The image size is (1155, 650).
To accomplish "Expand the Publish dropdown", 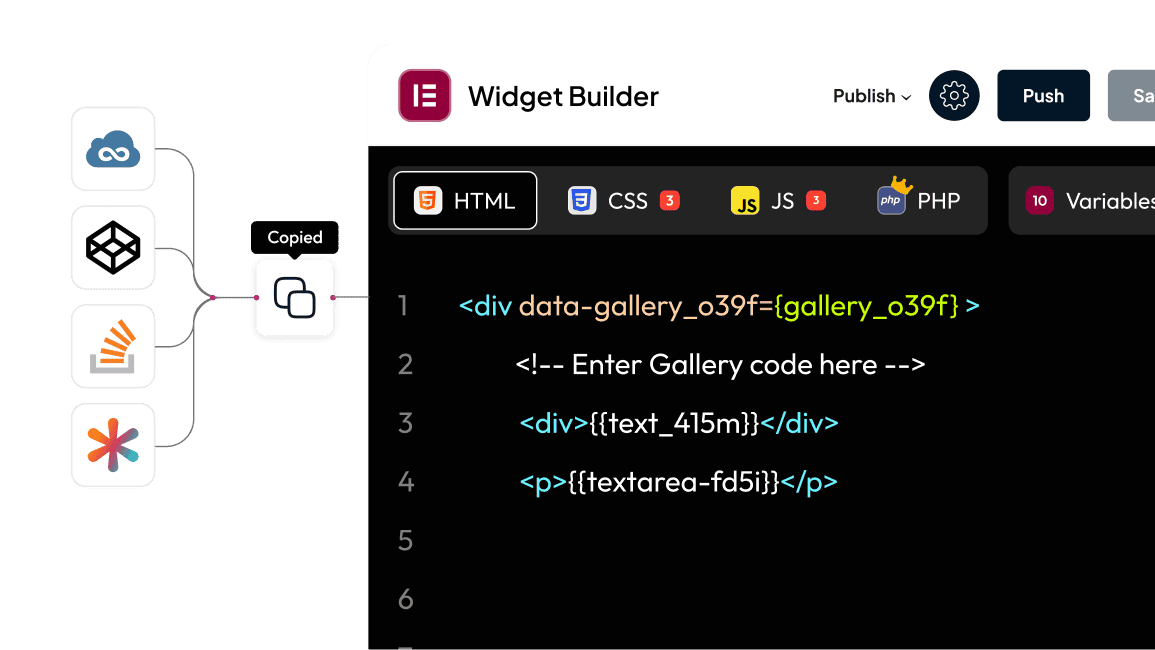I will point(871,96).
